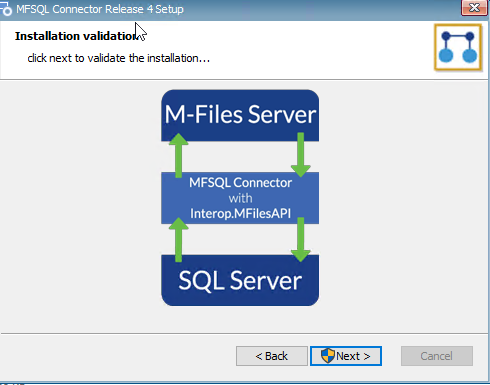Screen dimensions: 490x385
Task: Click the 'Installation validation' heading
Action: point(76,36)
